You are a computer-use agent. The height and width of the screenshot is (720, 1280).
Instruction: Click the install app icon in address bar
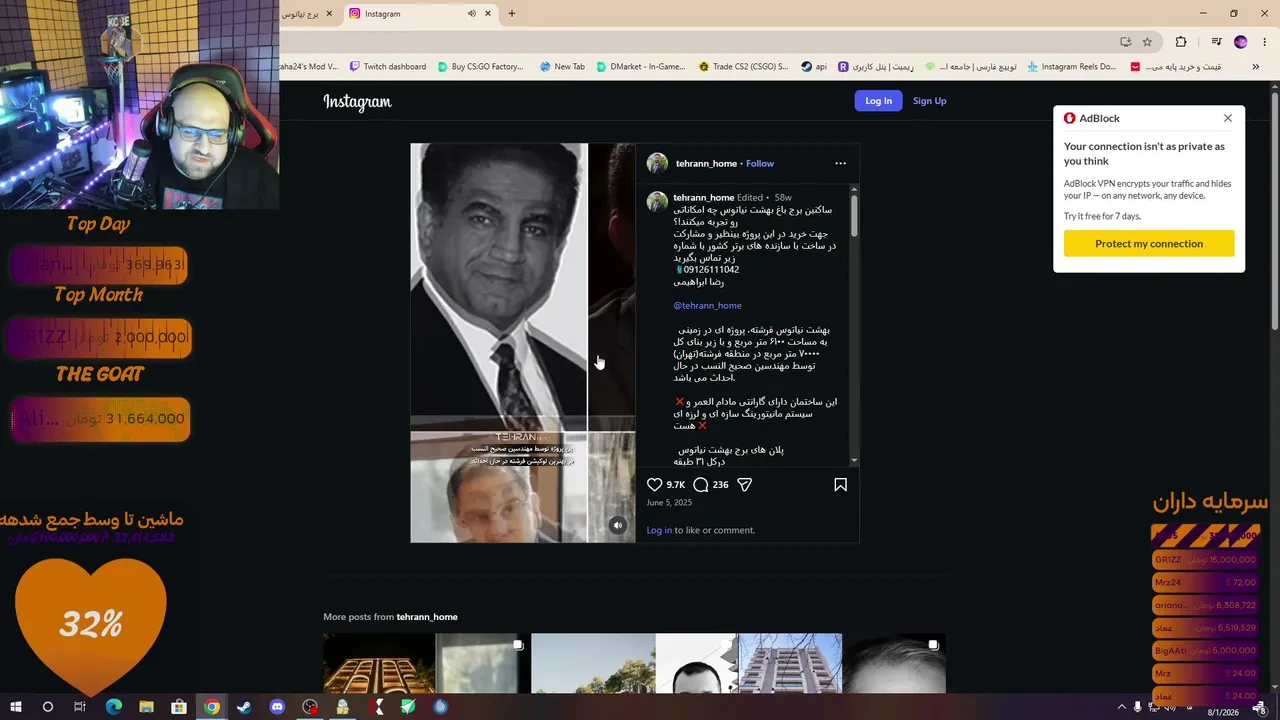pyautogui.click(x=1126, y=42)
